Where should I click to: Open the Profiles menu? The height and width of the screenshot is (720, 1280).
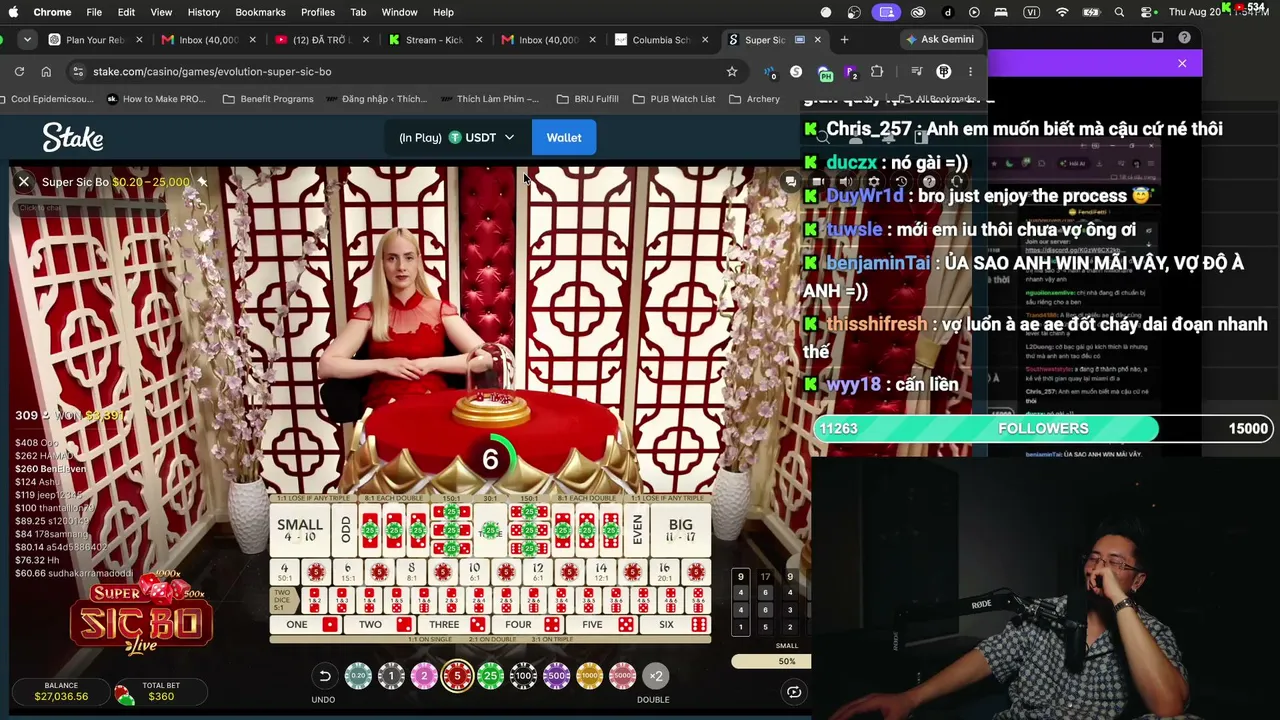coord(318,12)
